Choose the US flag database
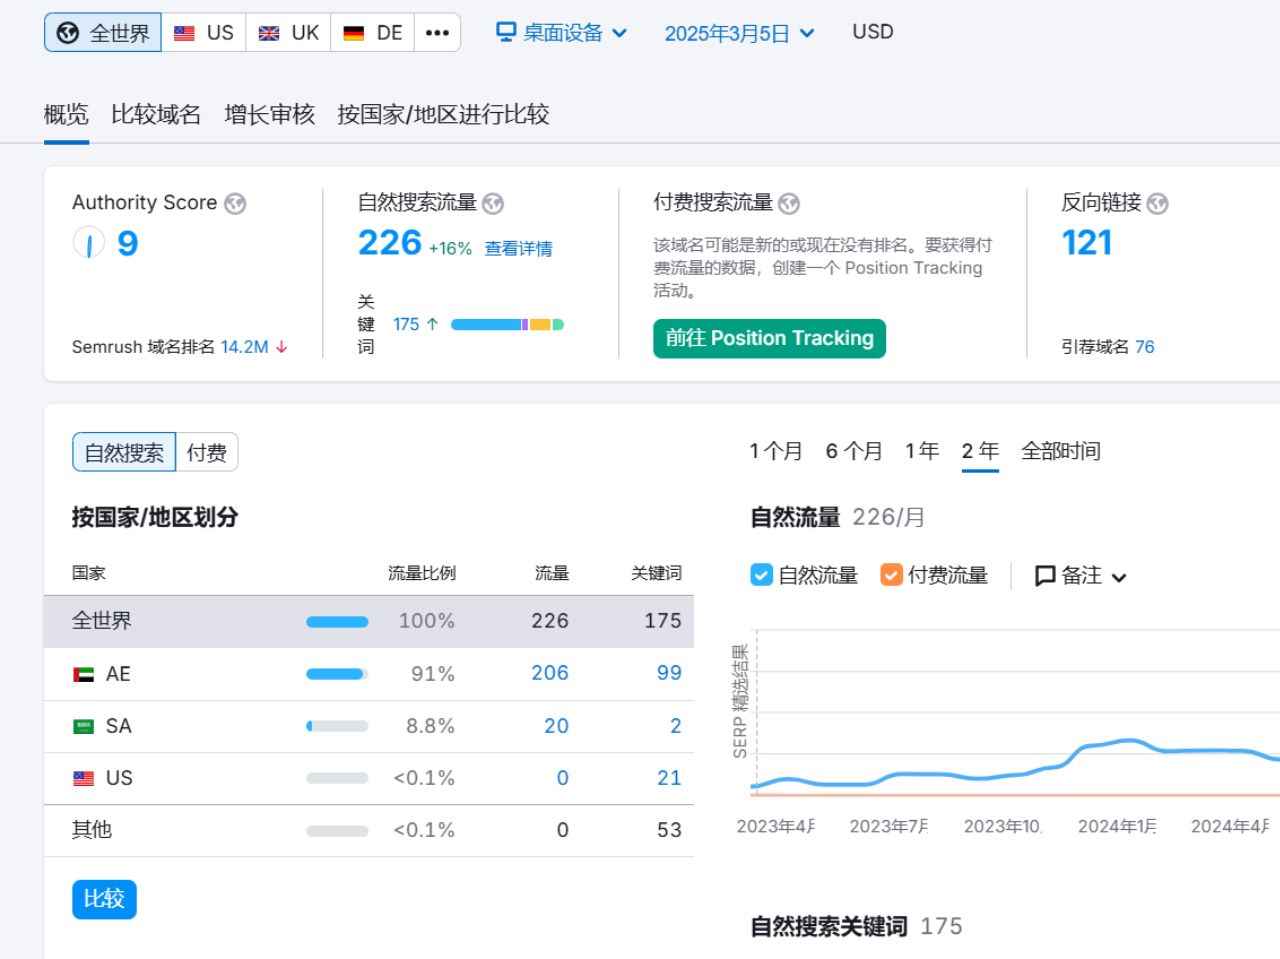Image resolution: width=1280 pixels, height=959 pixels. [x=204, y=33]
